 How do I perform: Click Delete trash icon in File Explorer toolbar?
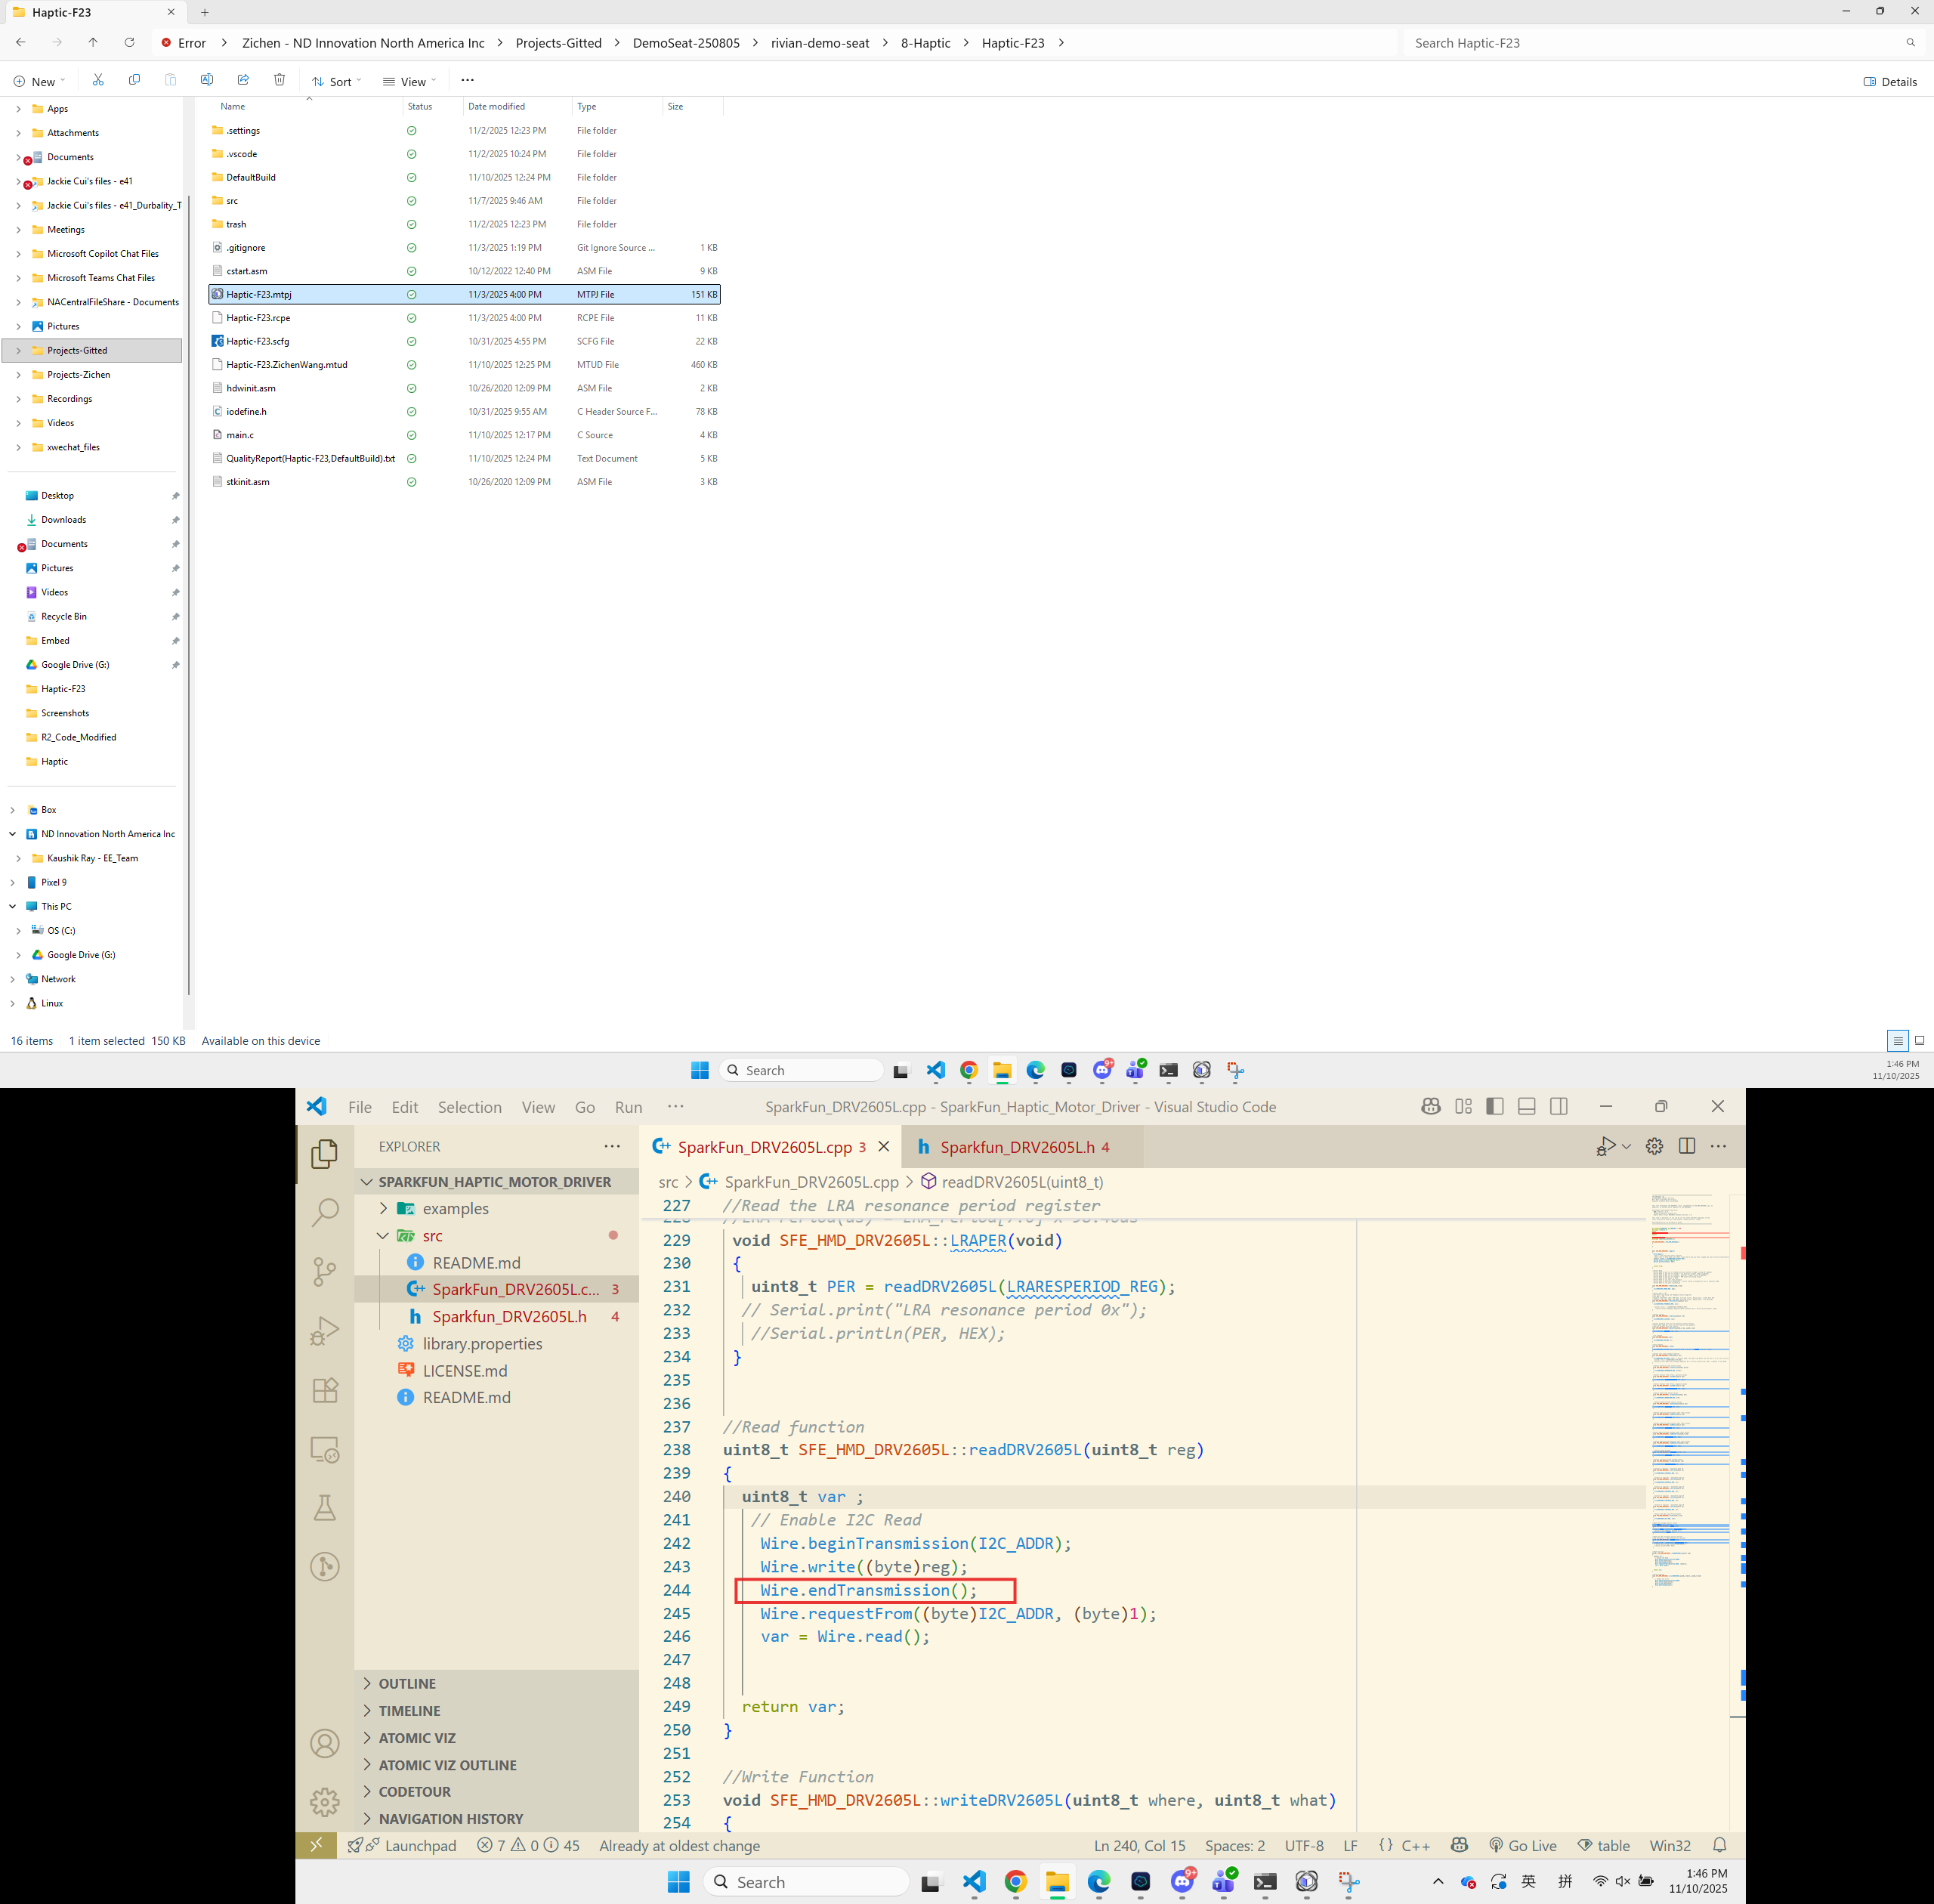point(279,80)
